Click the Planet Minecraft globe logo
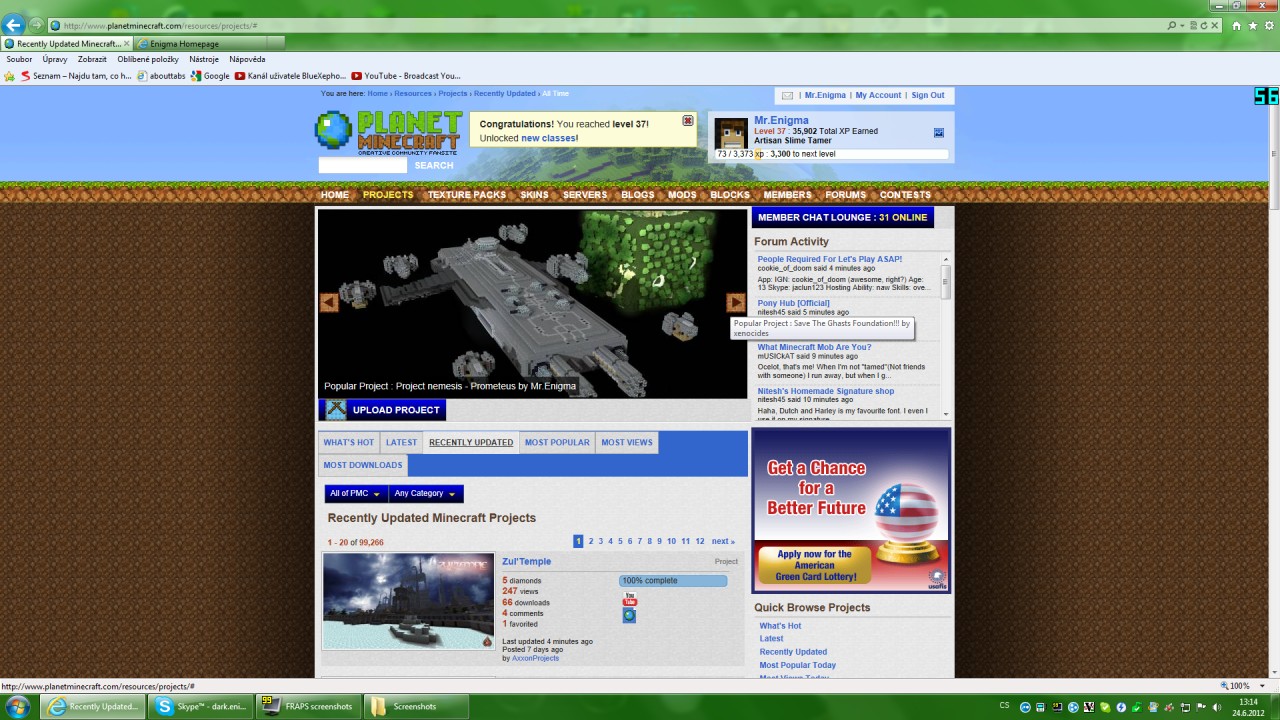This screenshot has height=720, width=1280. pos(333,131)
